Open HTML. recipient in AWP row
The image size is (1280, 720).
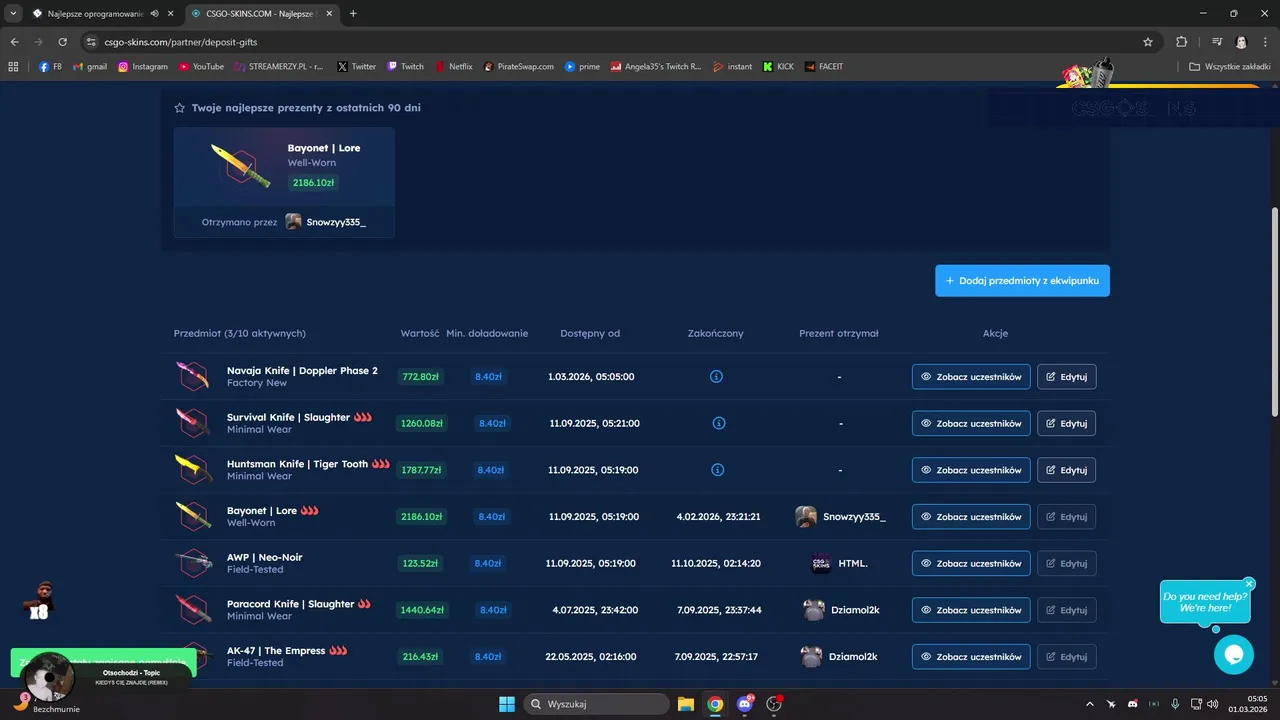(840, 563)
